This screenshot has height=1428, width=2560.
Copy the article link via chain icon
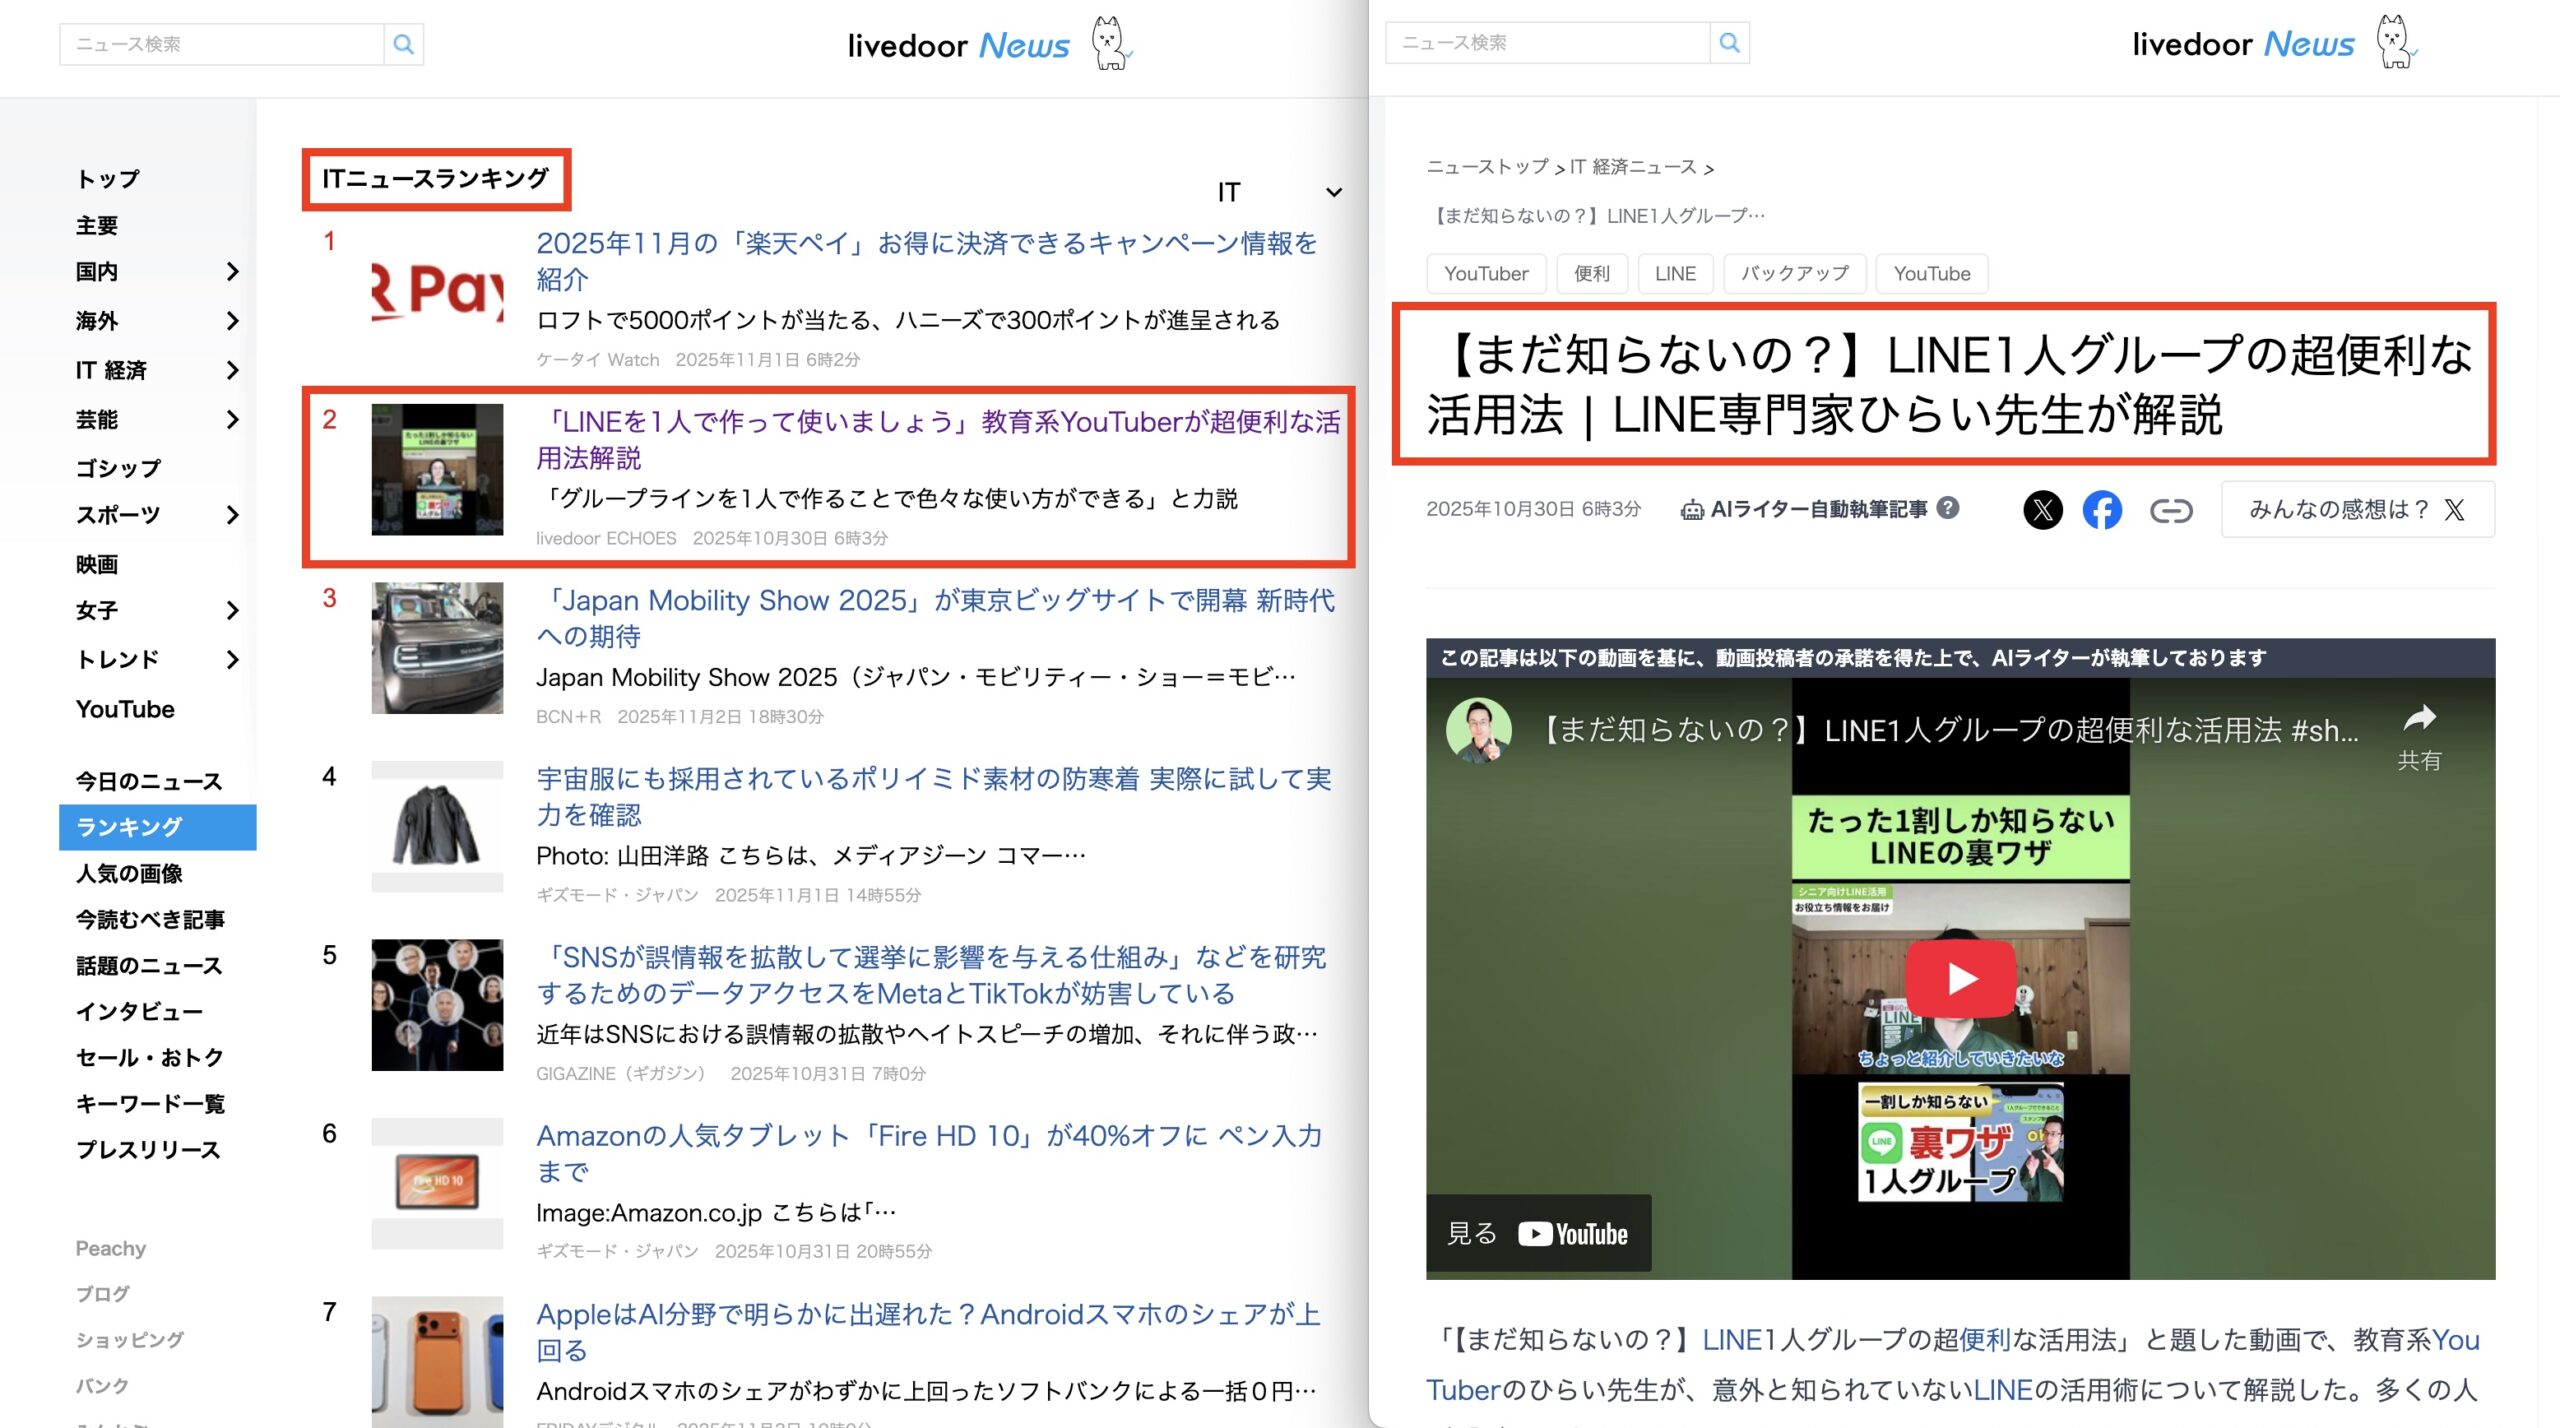tap(2170, 511)
